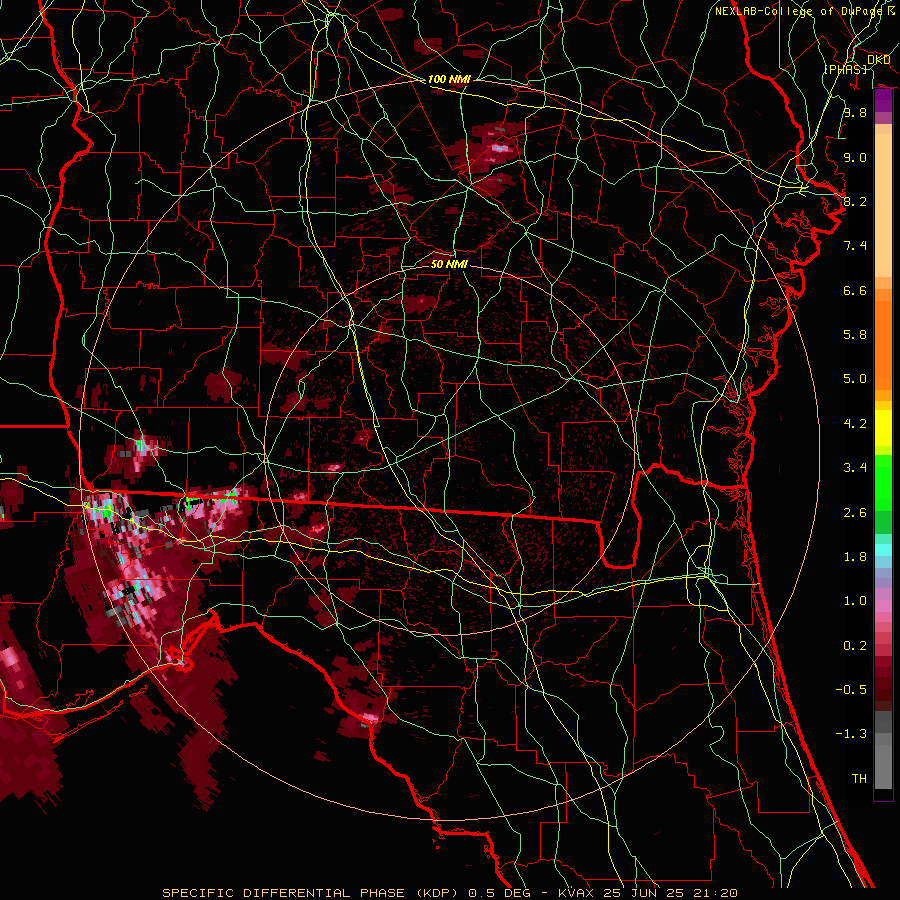Click the 5.8 legend value
The image size is (900, 900).
click(855, 335)
